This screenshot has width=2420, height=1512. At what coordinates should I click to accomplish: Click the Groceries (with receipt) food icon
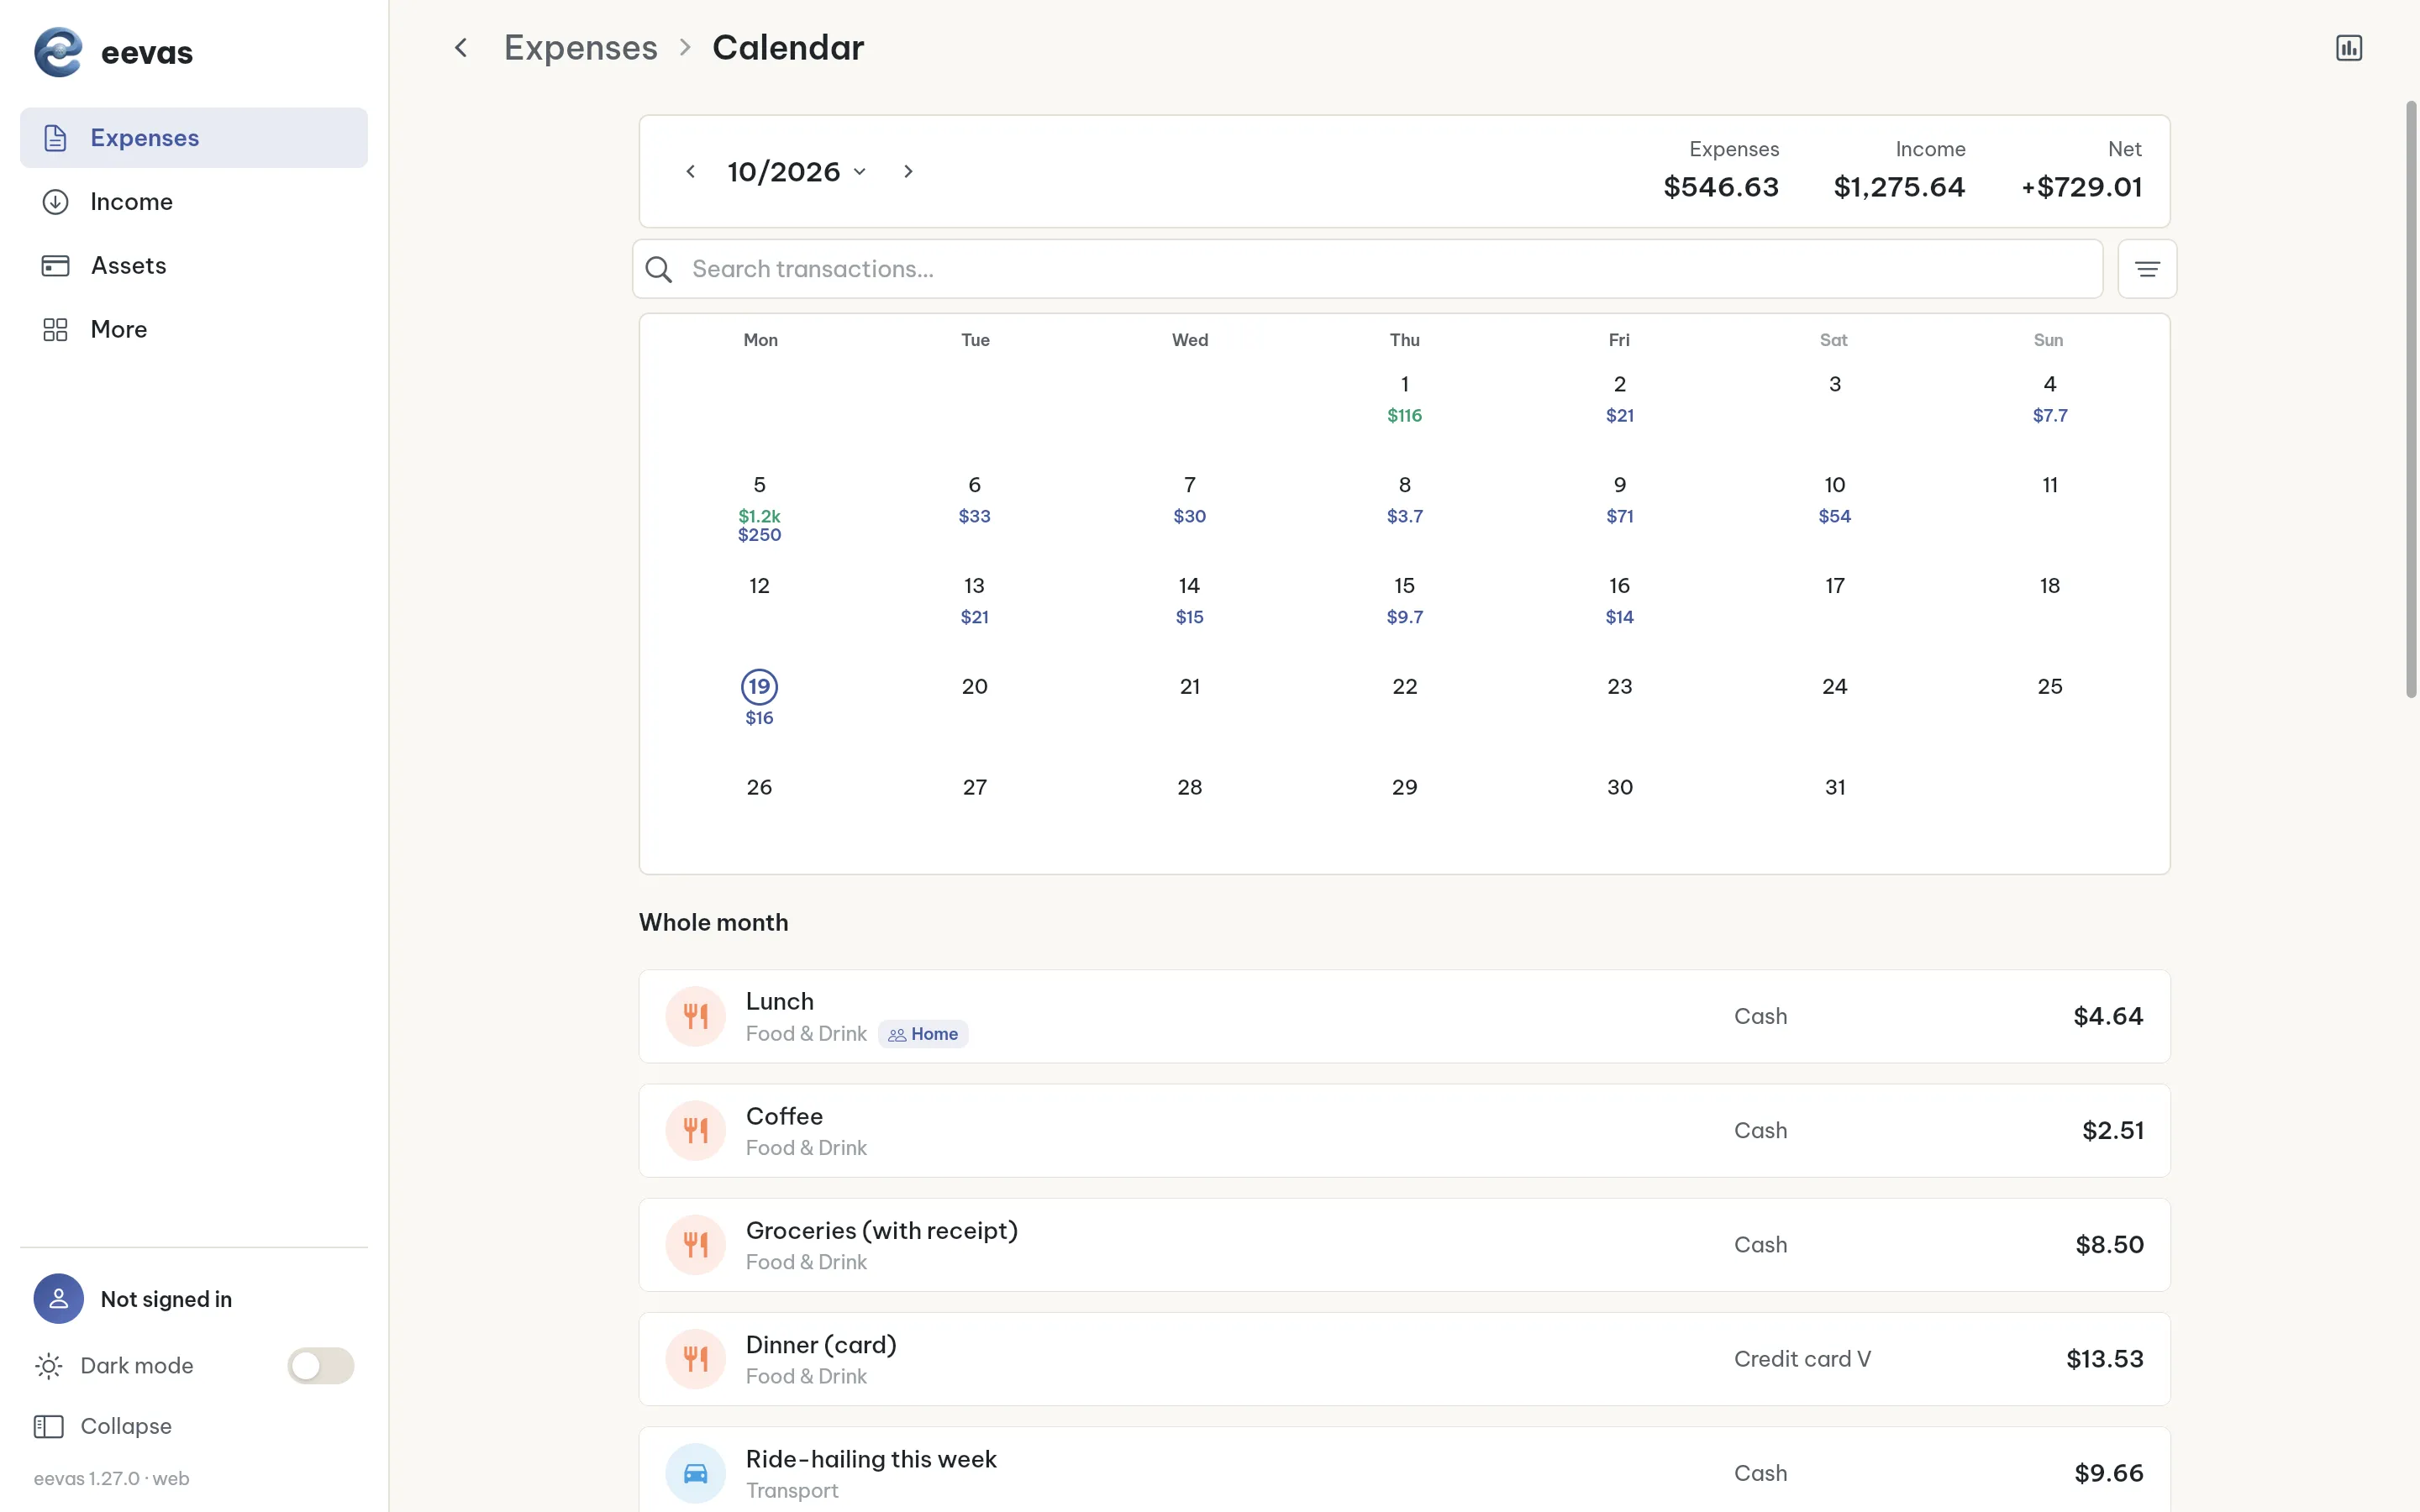coord(695,1245)
